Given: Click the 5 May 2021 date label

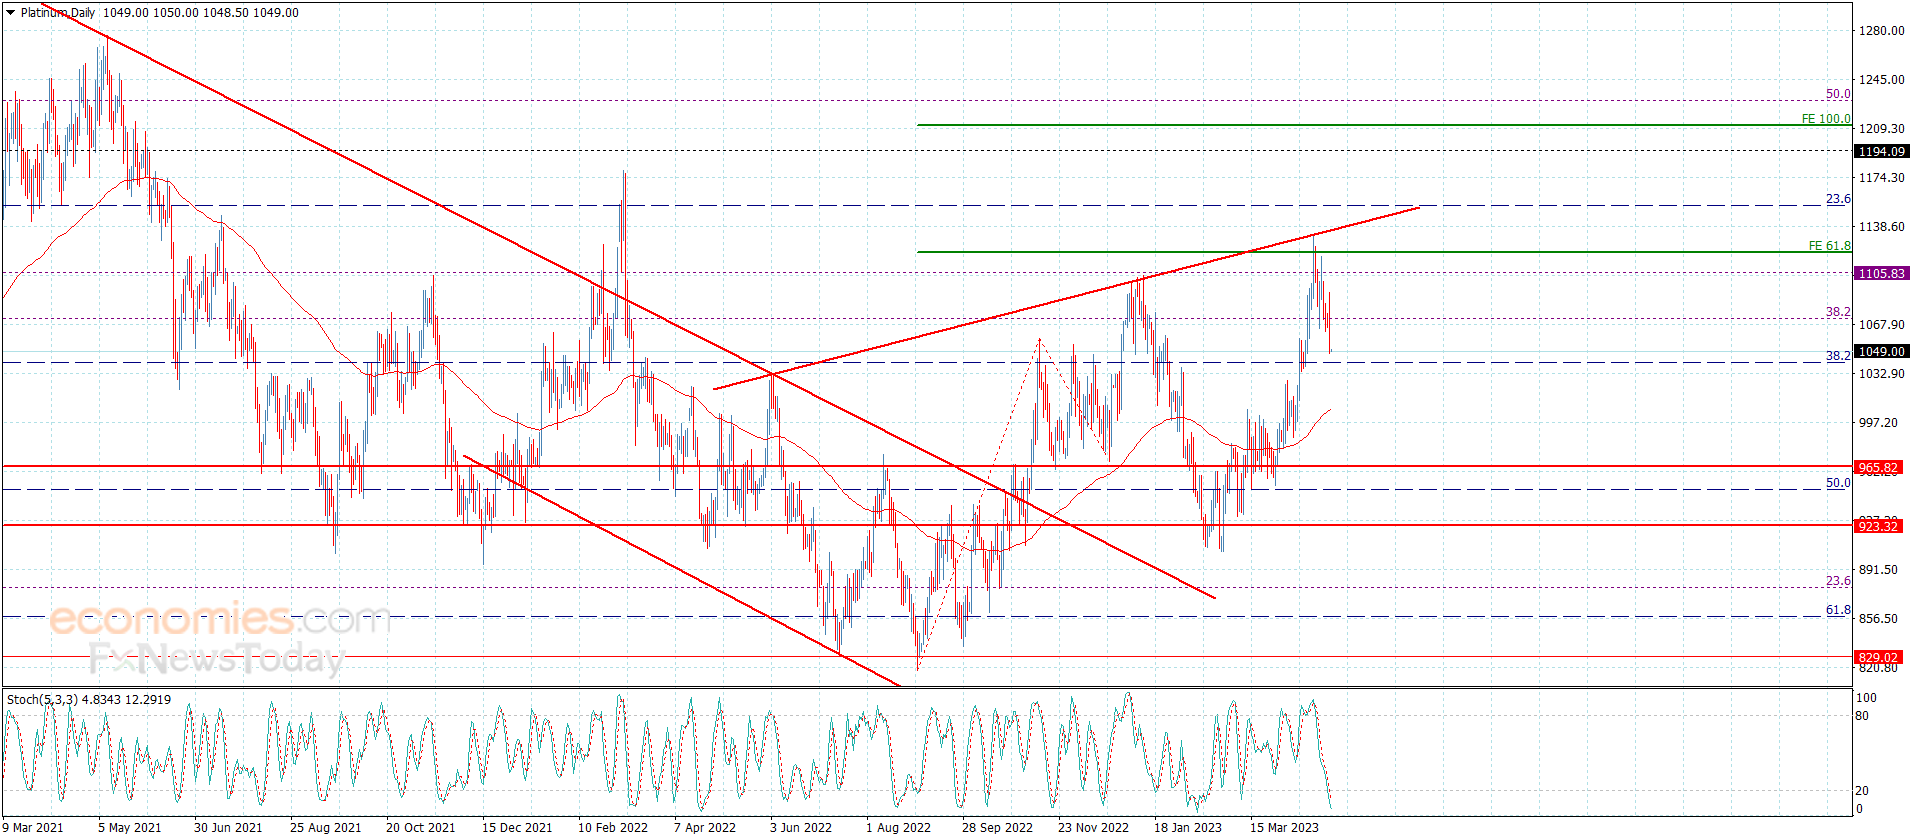Looking at the screenshot, I should [x=129, y=827].
